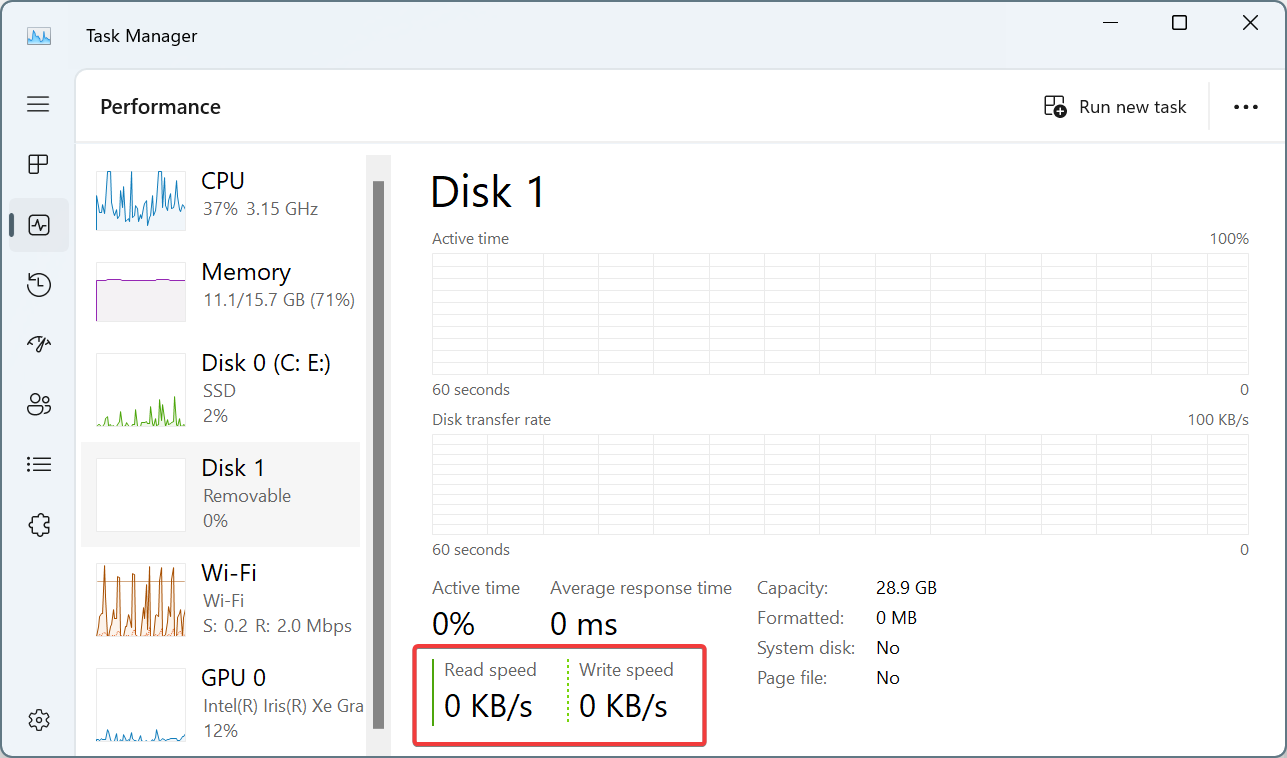This screenshot has width=1287, height=758.
Task: Open Task Manager settings gear
Action: pos(38,719)
